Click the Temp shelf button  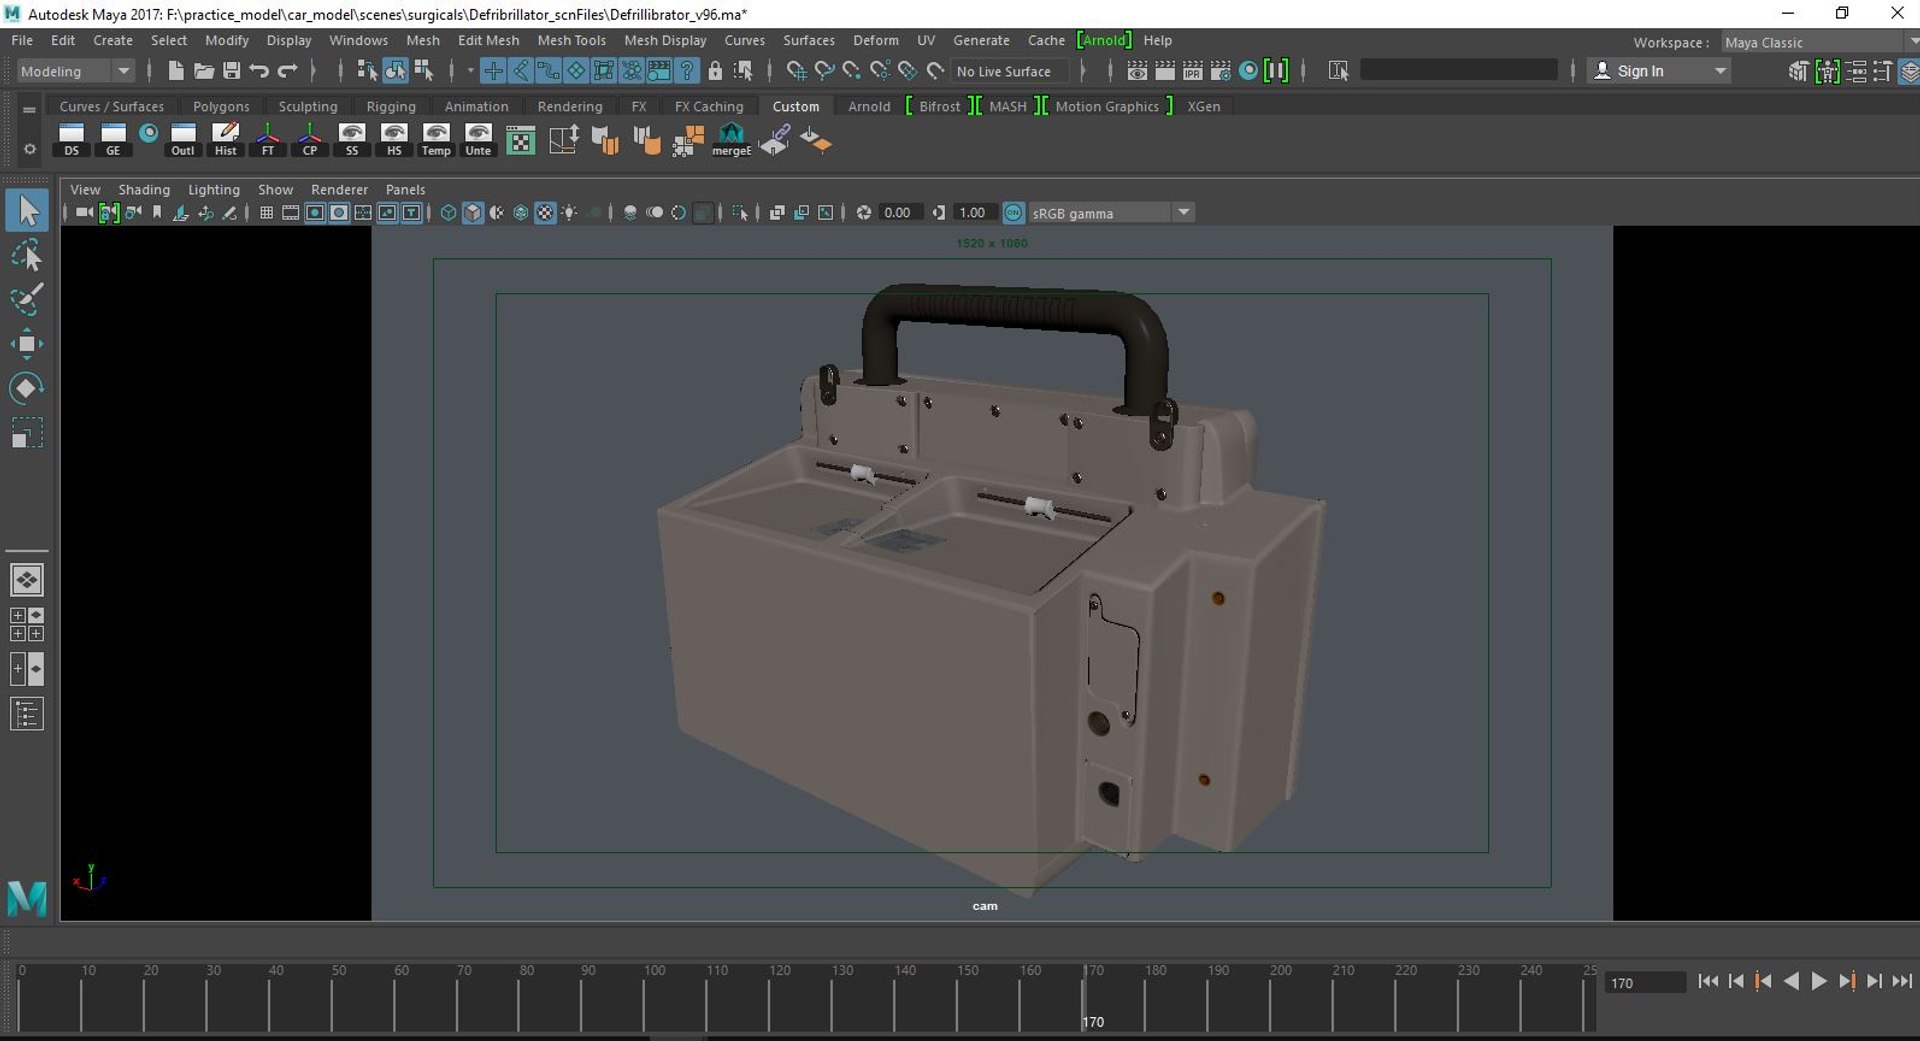tap(436, 140)
